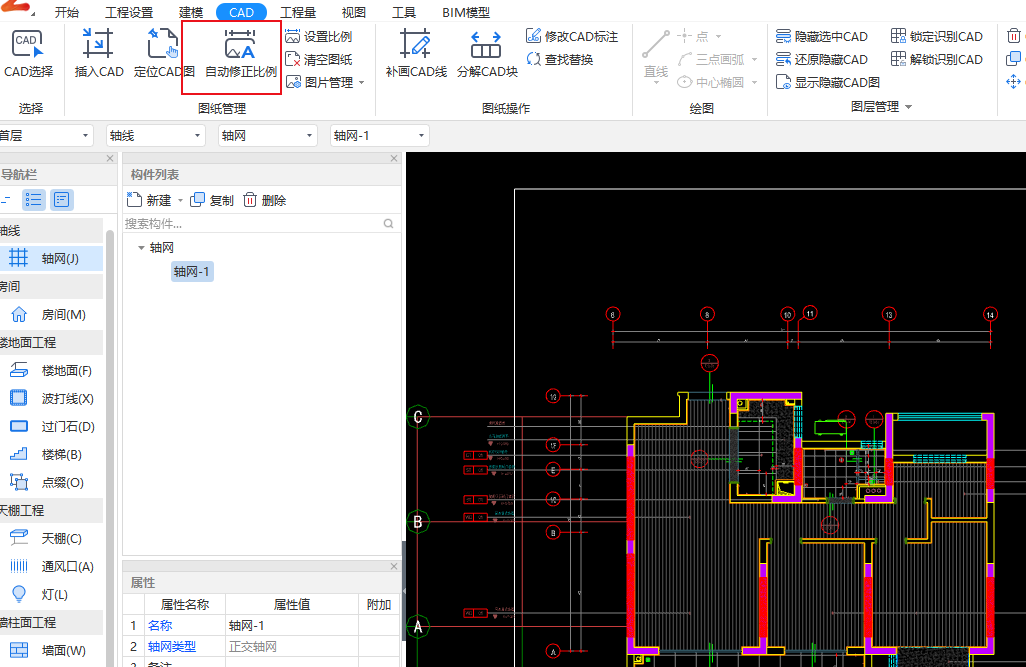
Task: Select 点缀(O) in navigation
Action: coord(52,482)
